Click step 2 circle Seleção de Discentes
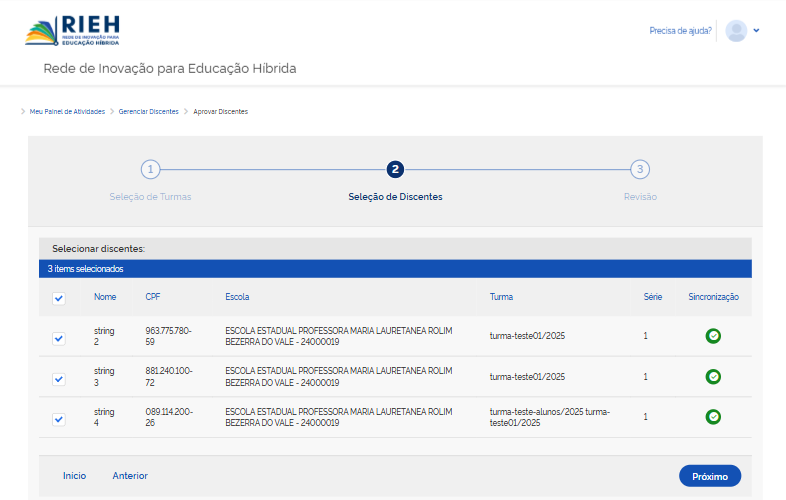Screen dimensions: 786x500 [x=395, y=169]
